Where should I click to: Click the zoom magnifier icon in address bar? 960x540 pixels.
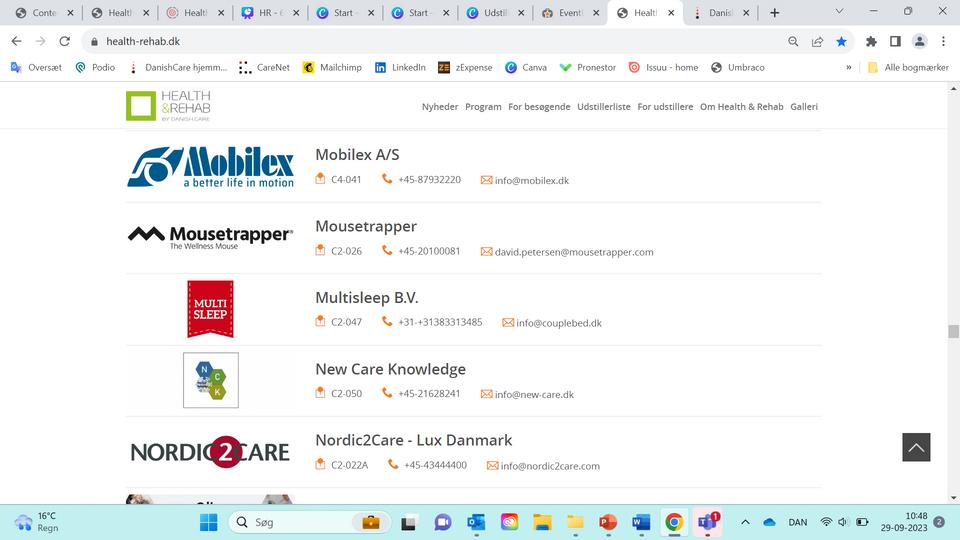click(793, 41)
